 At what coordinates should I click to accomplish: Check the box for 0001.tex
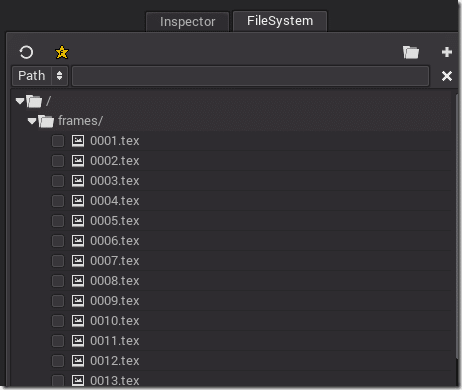pos(58,141)
